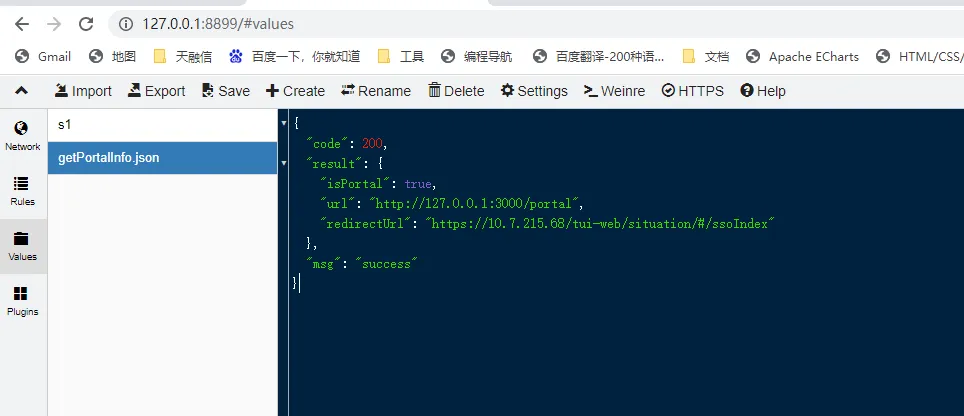
Task: Open the Network panel in sidebar
Action: pyautogui.click(x=22, y=135)
